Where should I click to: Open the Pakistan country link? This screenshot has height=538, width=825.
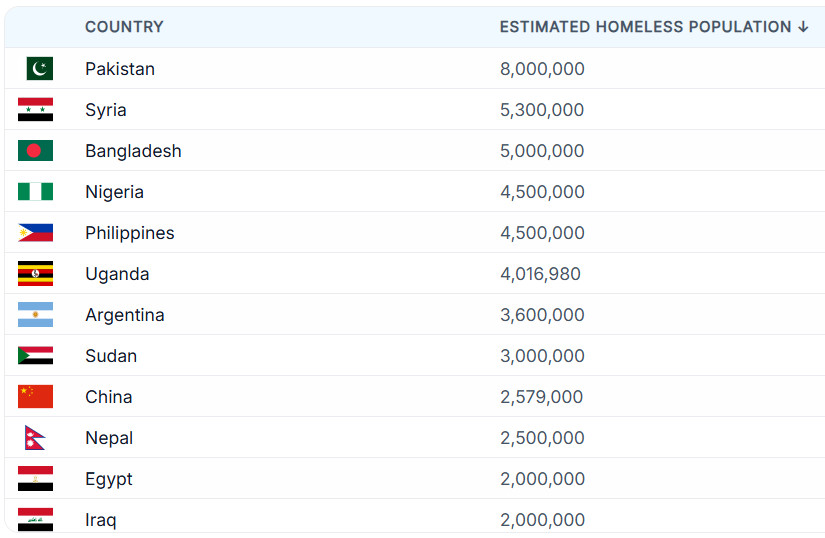[120, 69]
